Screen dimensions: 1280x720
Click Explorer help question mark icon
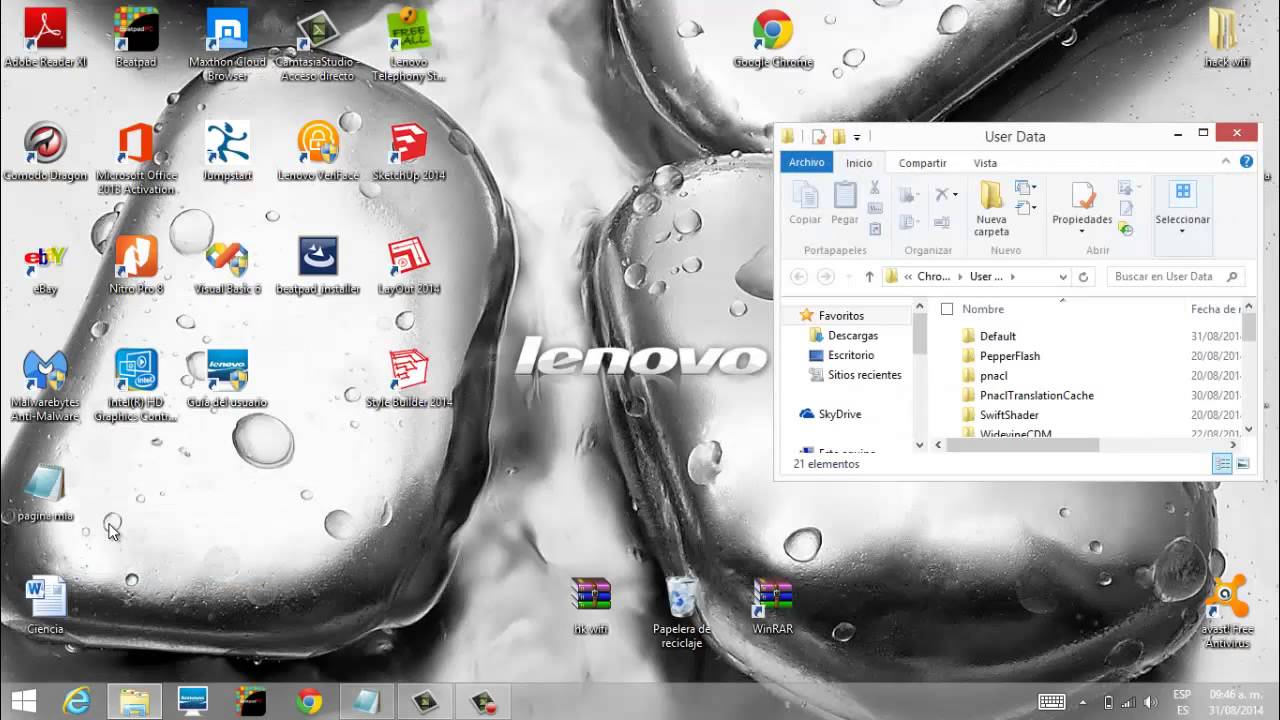1246,161
